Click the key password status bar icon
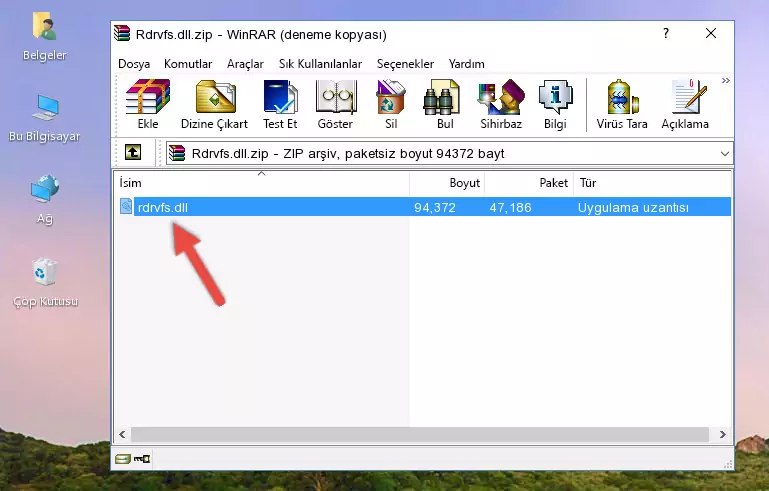Viewport: 769px width, 491px height. coord(142,459)
